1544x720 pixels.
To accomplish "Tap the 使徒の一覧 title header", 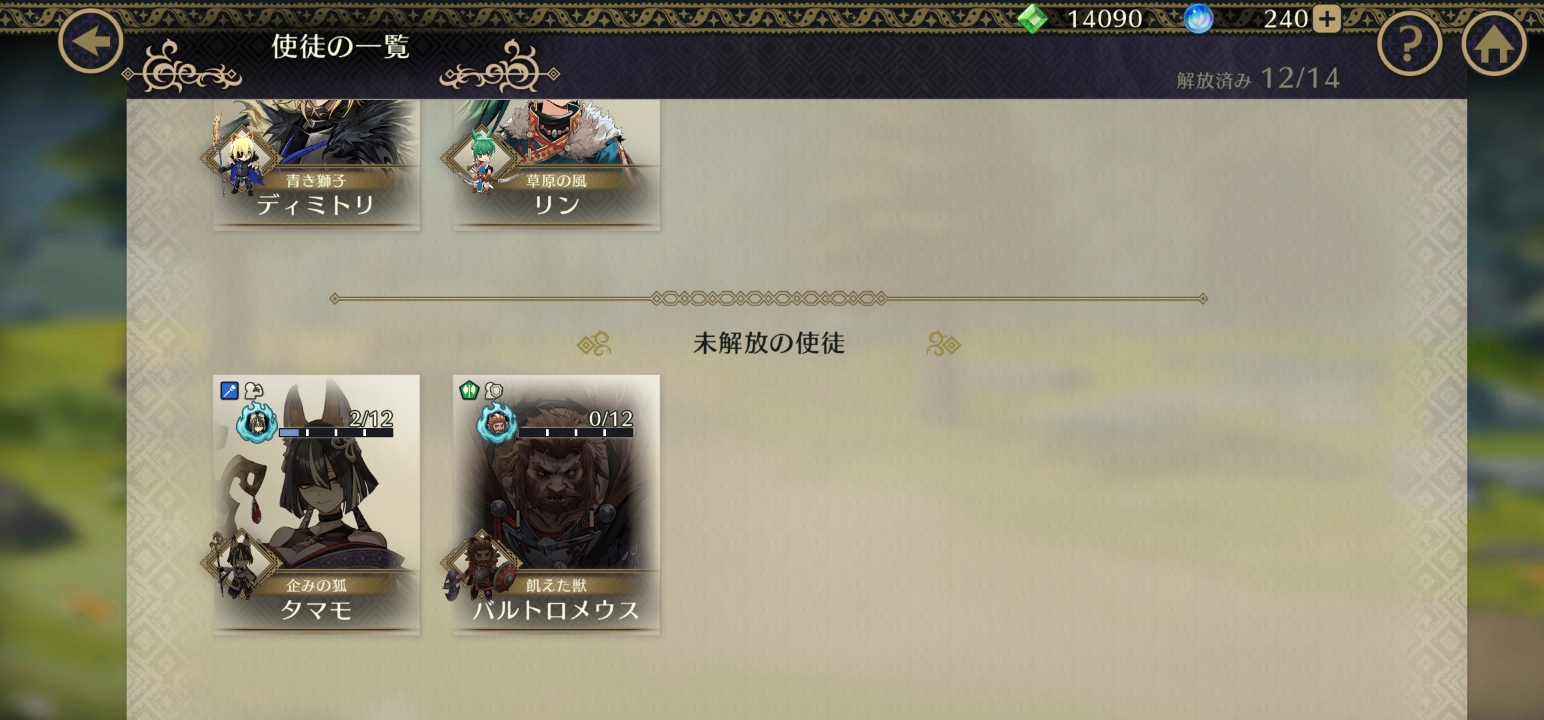I will point(341,47).
